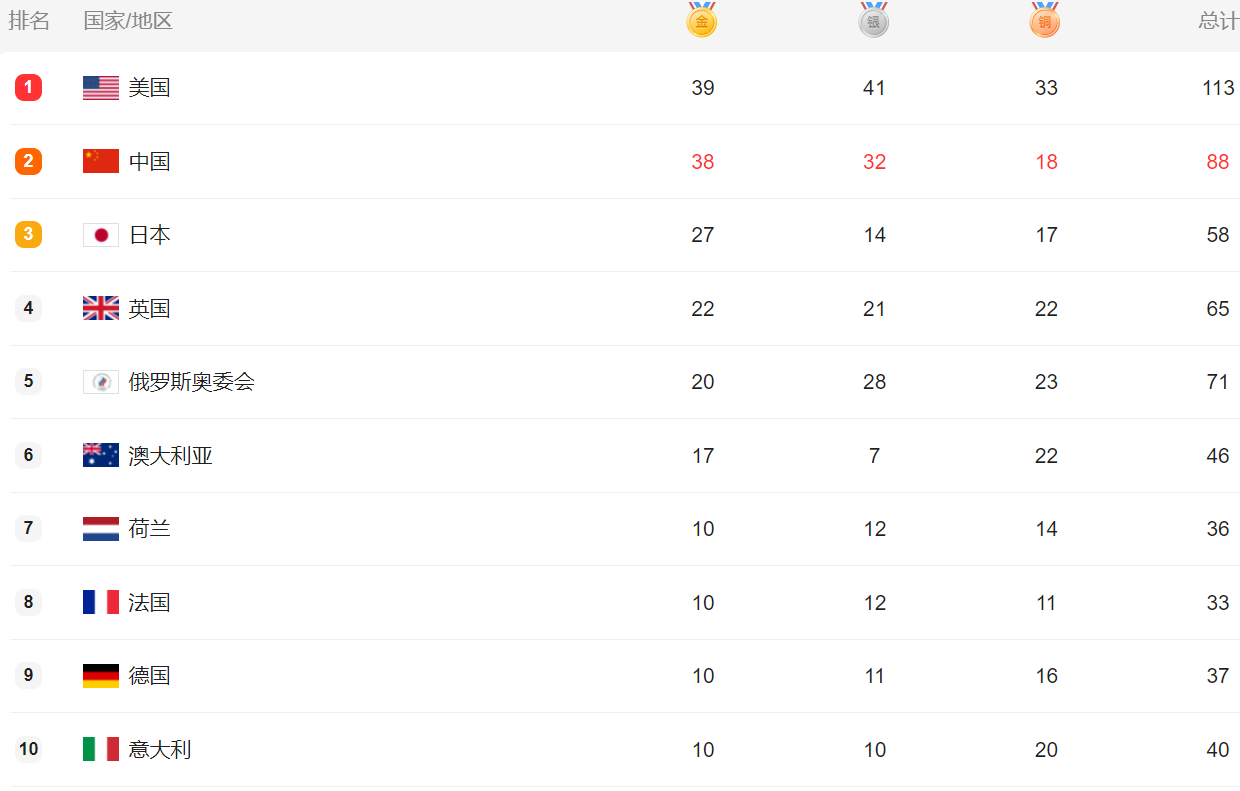Click the Japan flag icon

101,235
